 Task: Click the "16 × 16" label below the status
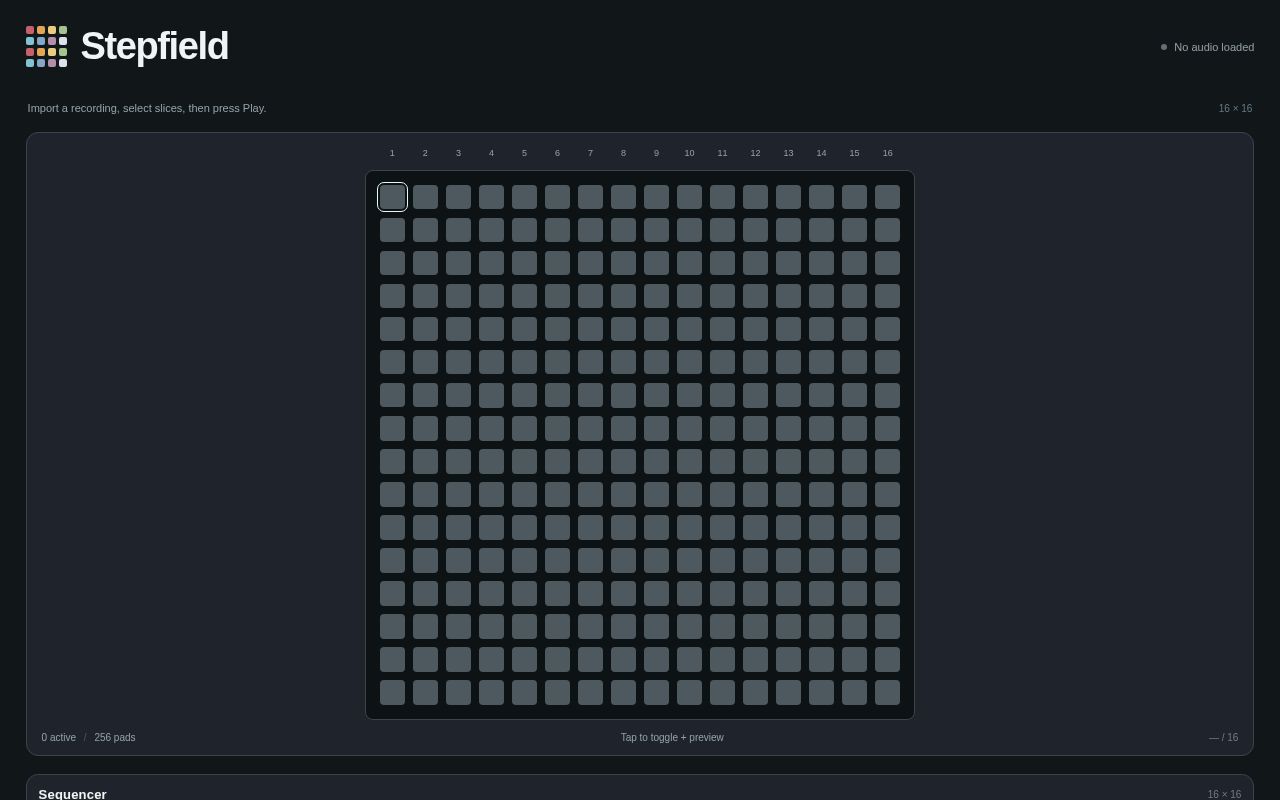(x=1235, y=108)
